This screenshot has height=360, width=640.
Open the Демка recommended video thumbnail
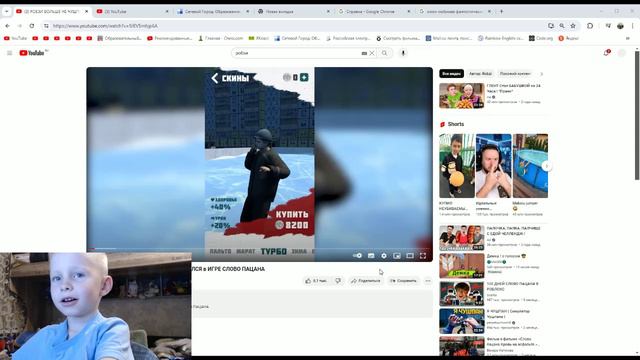(x=462, y=266)
